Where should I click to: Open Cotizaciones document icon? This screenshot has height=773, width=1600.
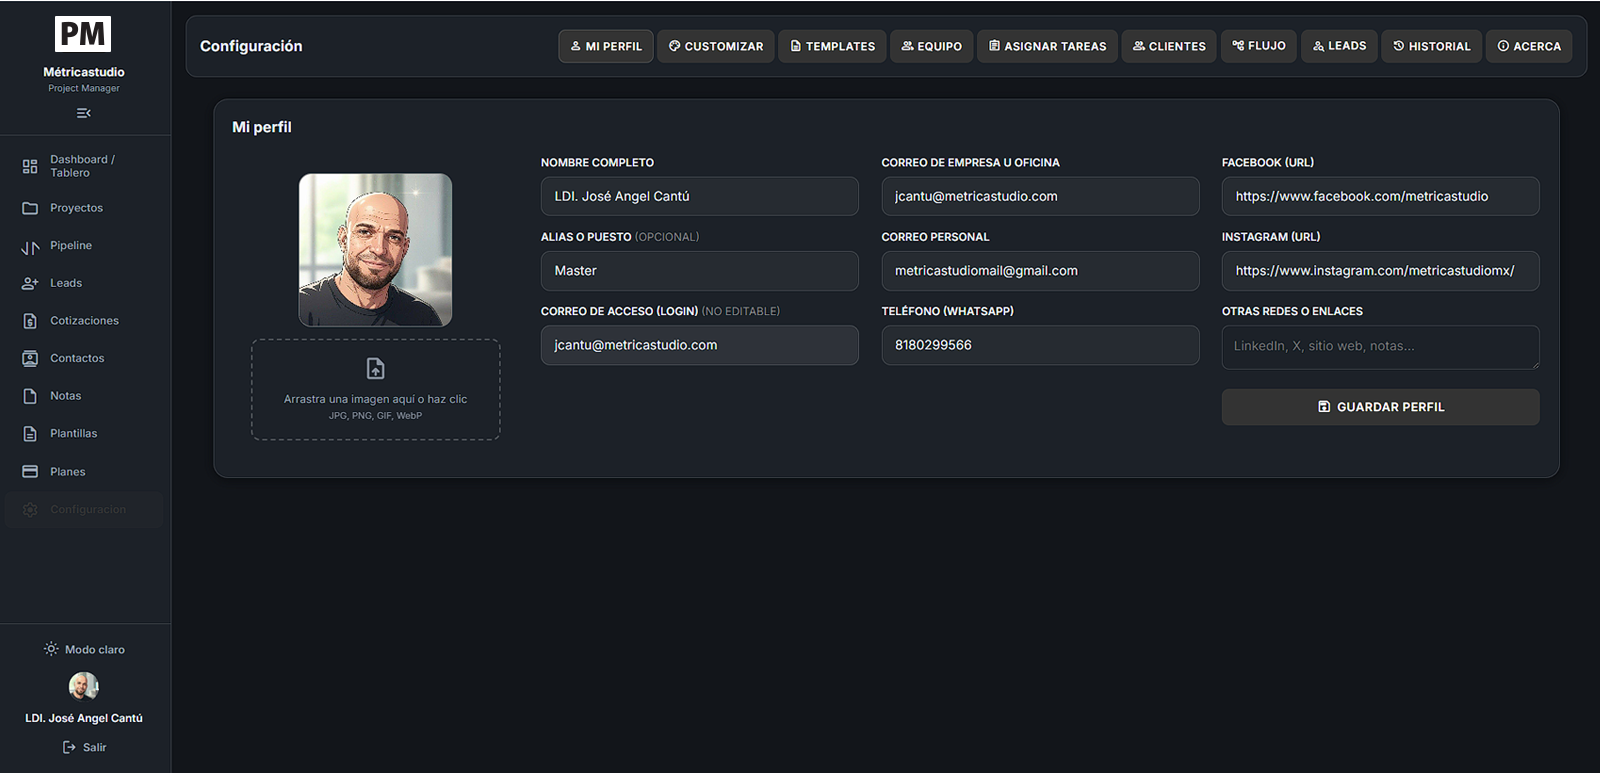30,321
